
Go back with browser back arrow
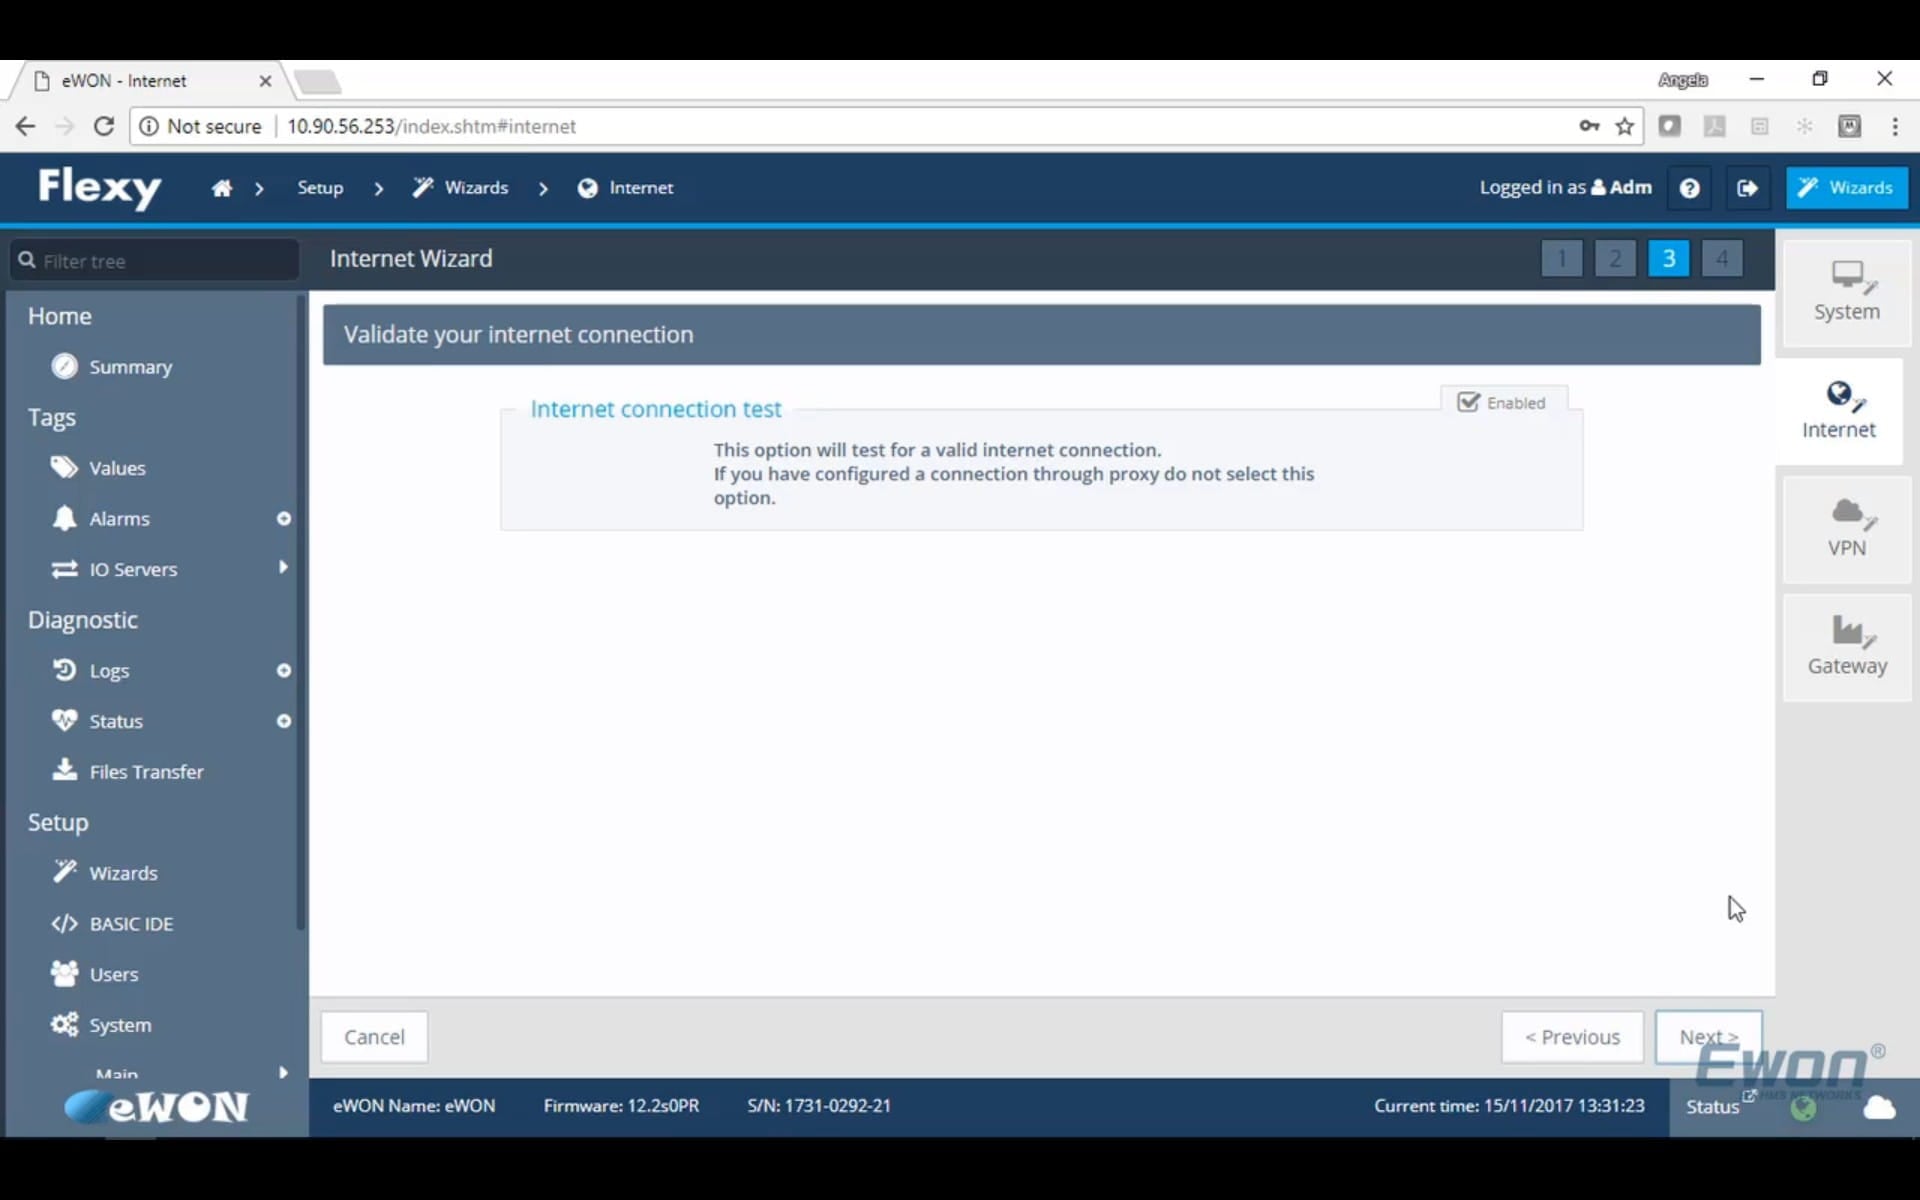pyautogui.click(x=25, y=126)
